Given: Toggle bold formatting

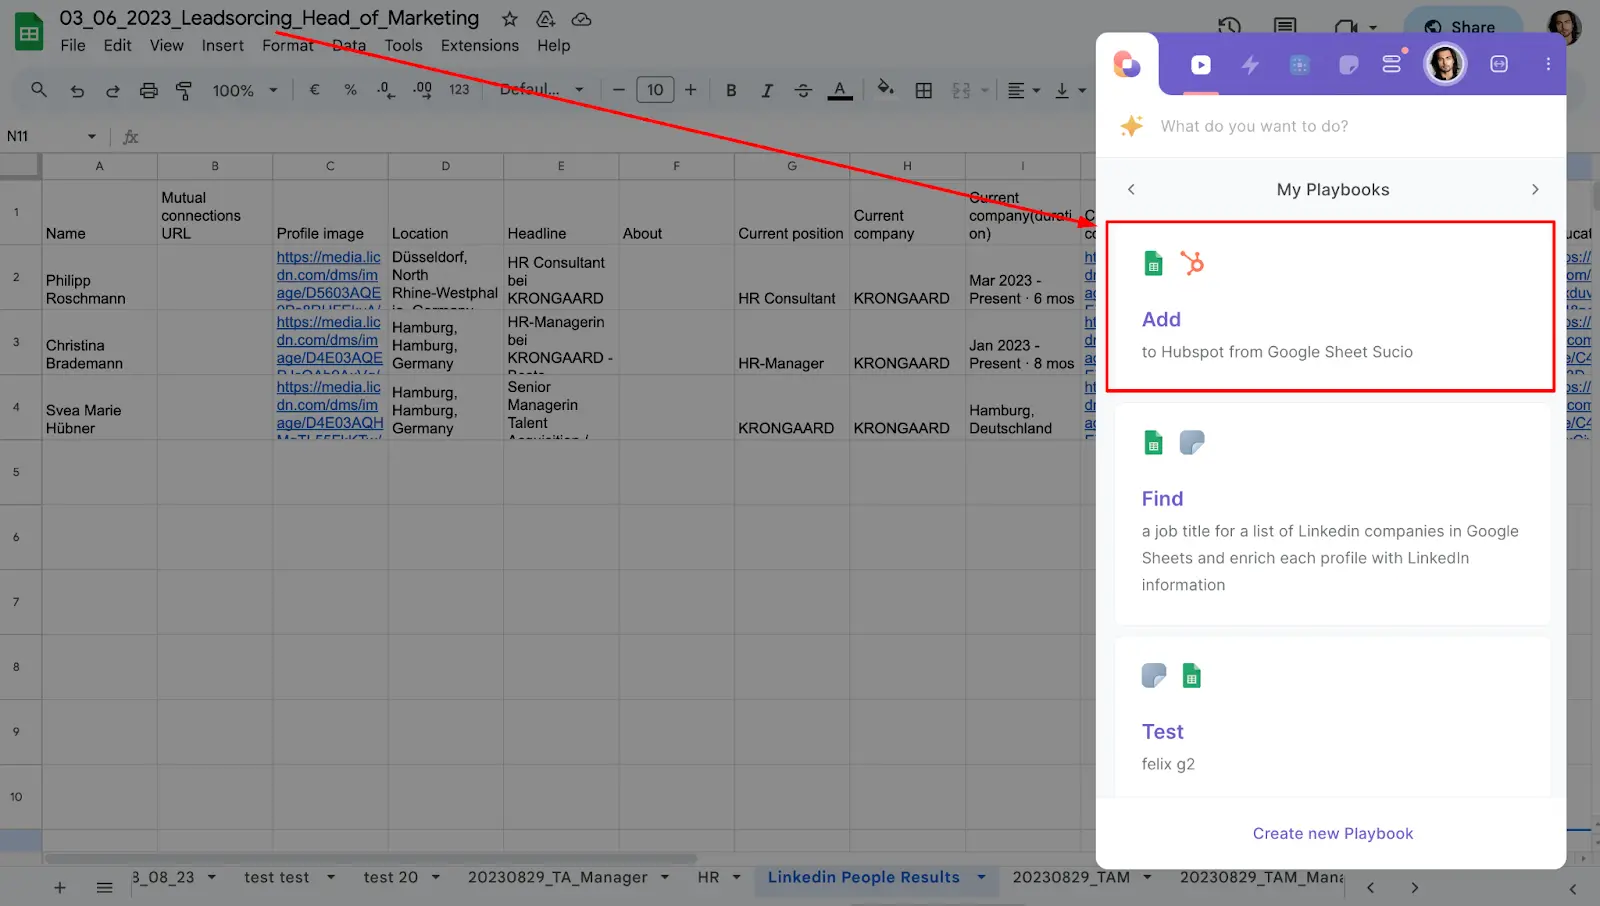Looking at the screenshot, I should (731, 90).
